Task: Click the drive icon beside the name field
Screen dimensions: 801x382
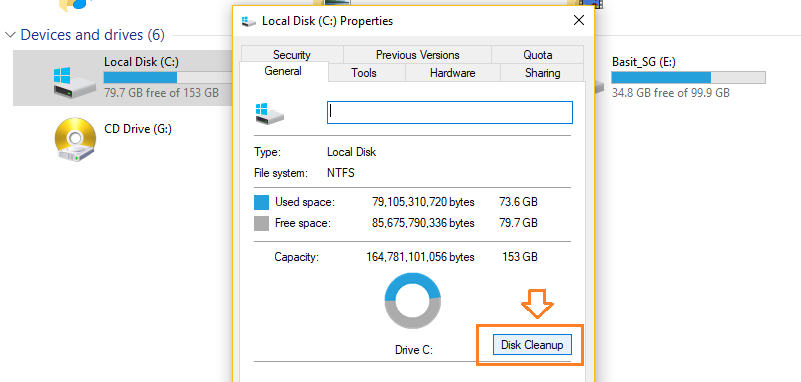Action: pos(269,113)
